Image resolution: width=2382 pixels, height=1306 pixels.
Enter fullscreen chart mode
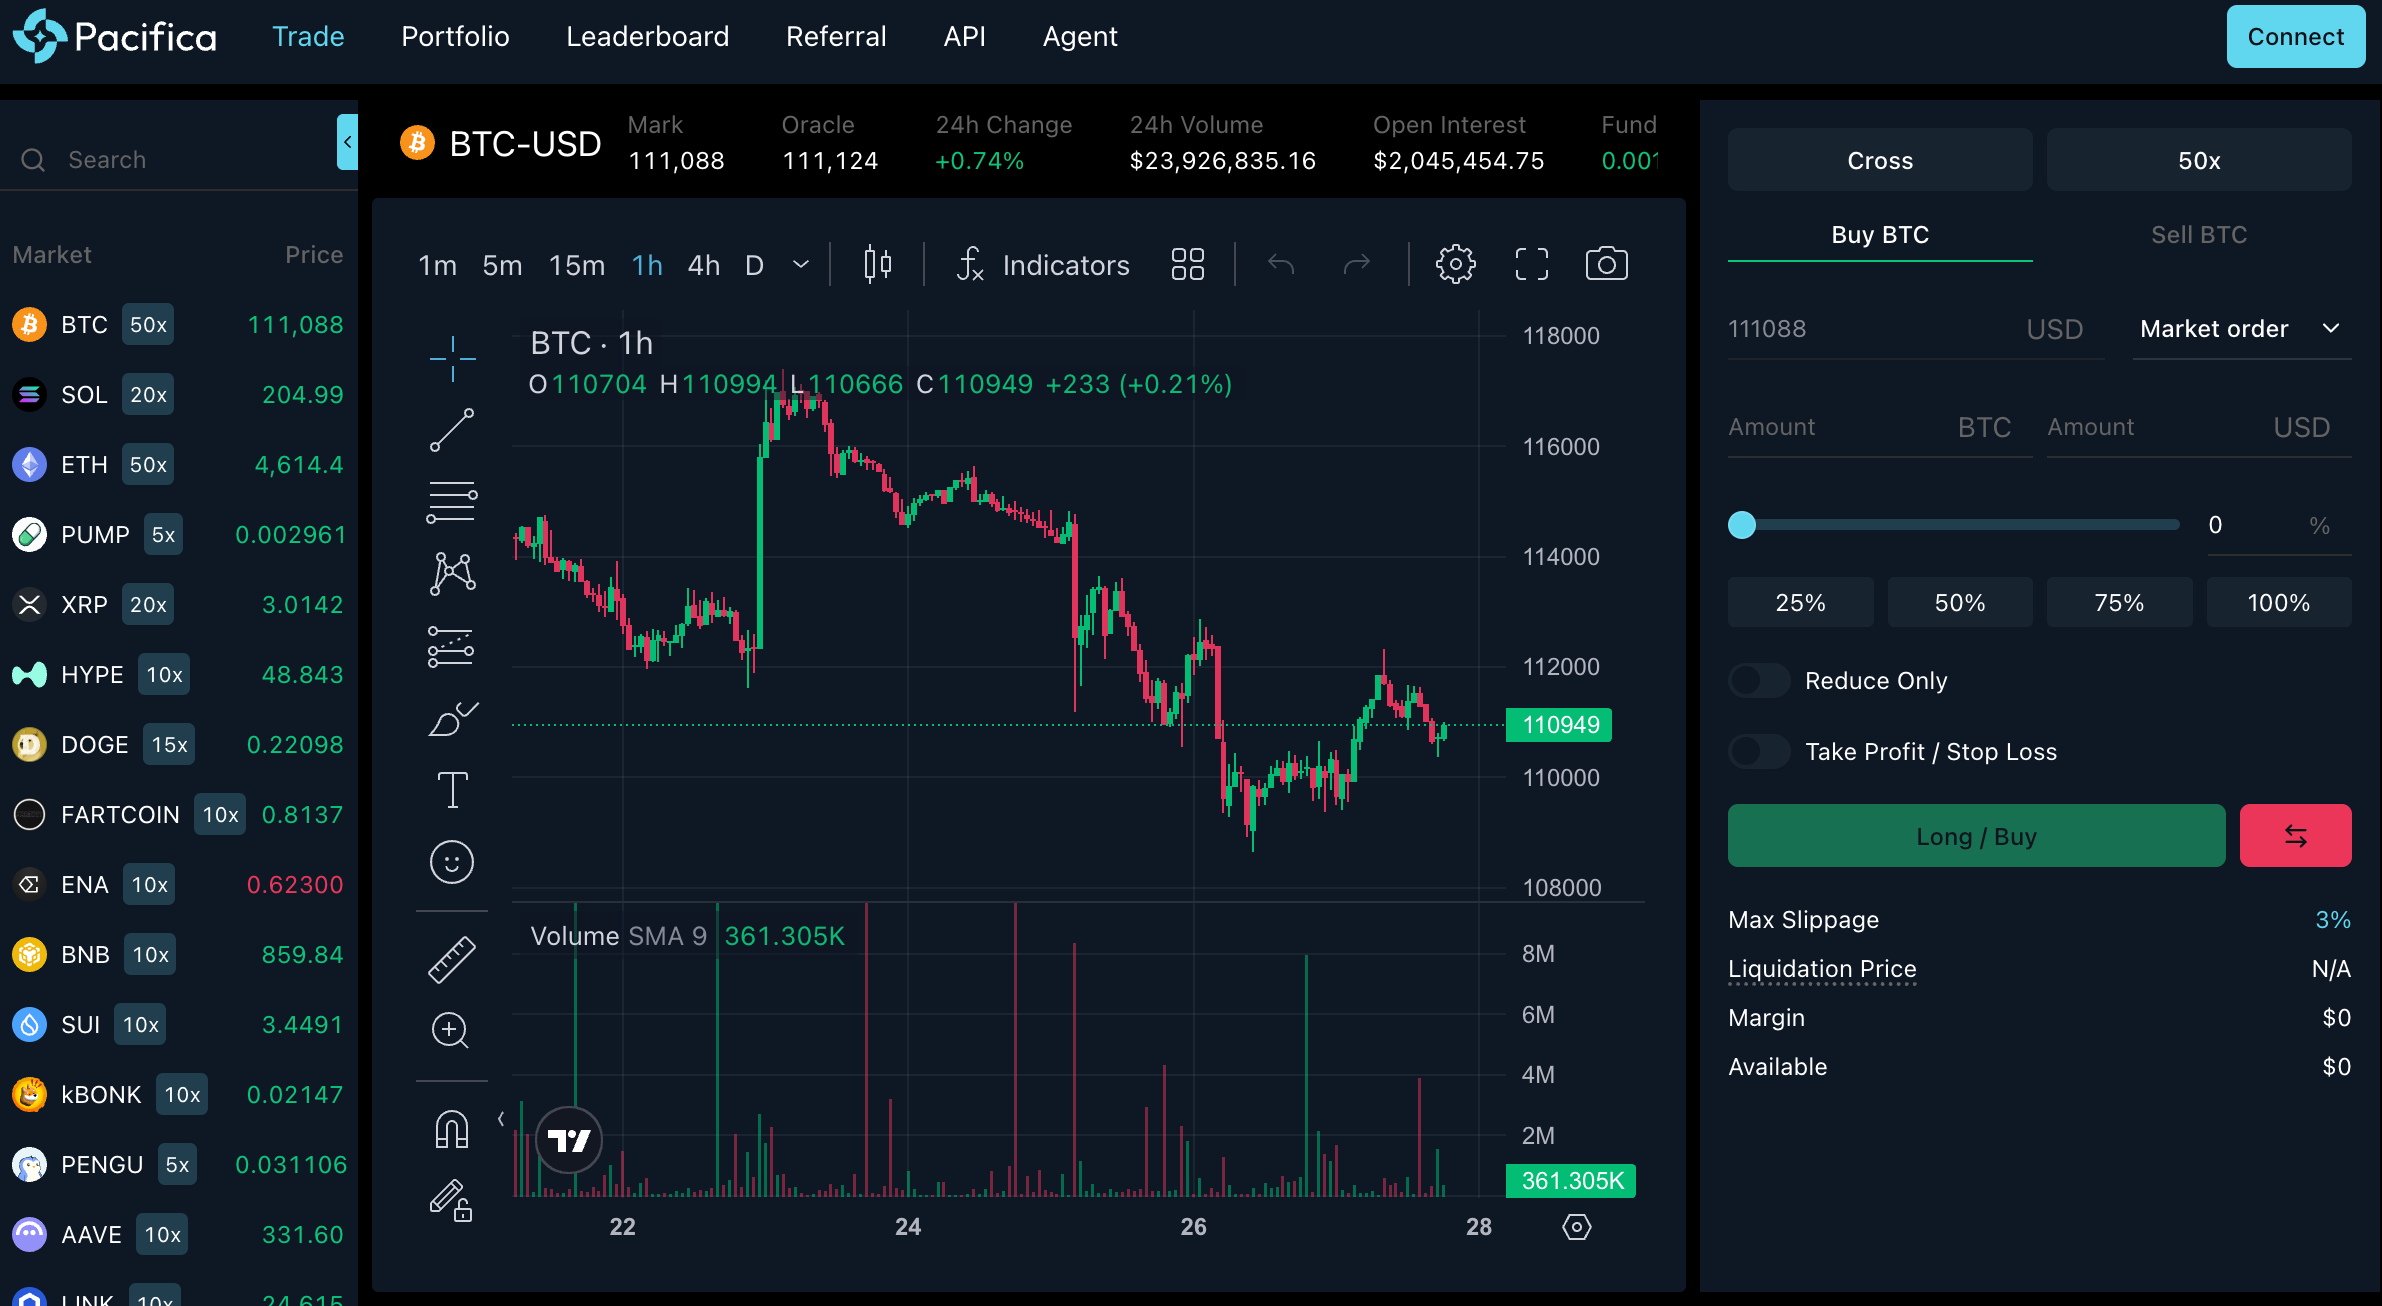tap(1531, 264)
